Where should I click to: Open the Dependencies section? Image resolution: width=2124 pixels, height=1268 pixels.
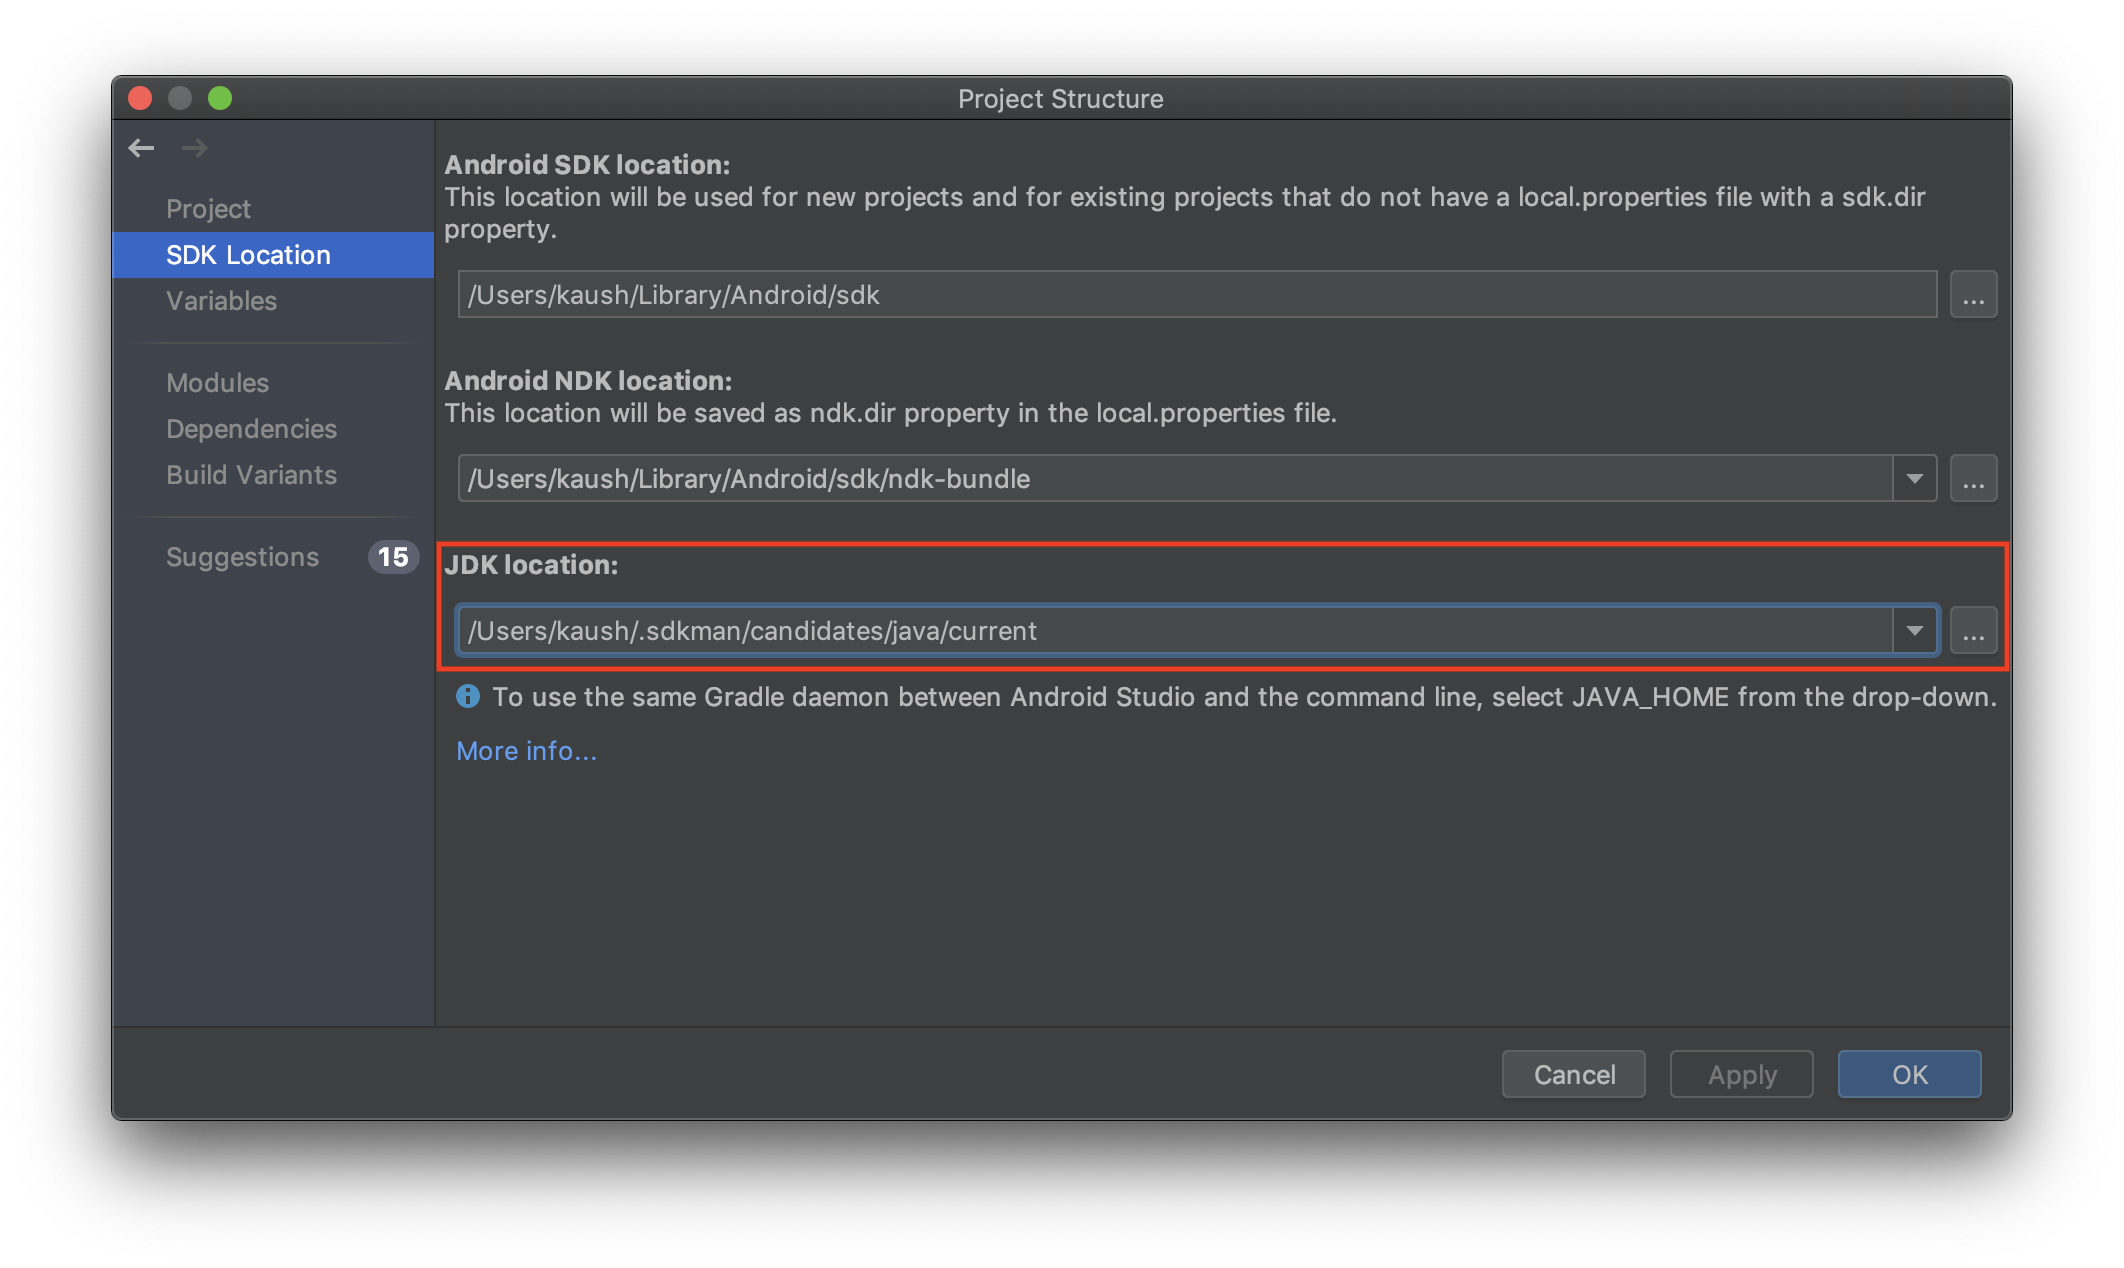pos(251,428)
